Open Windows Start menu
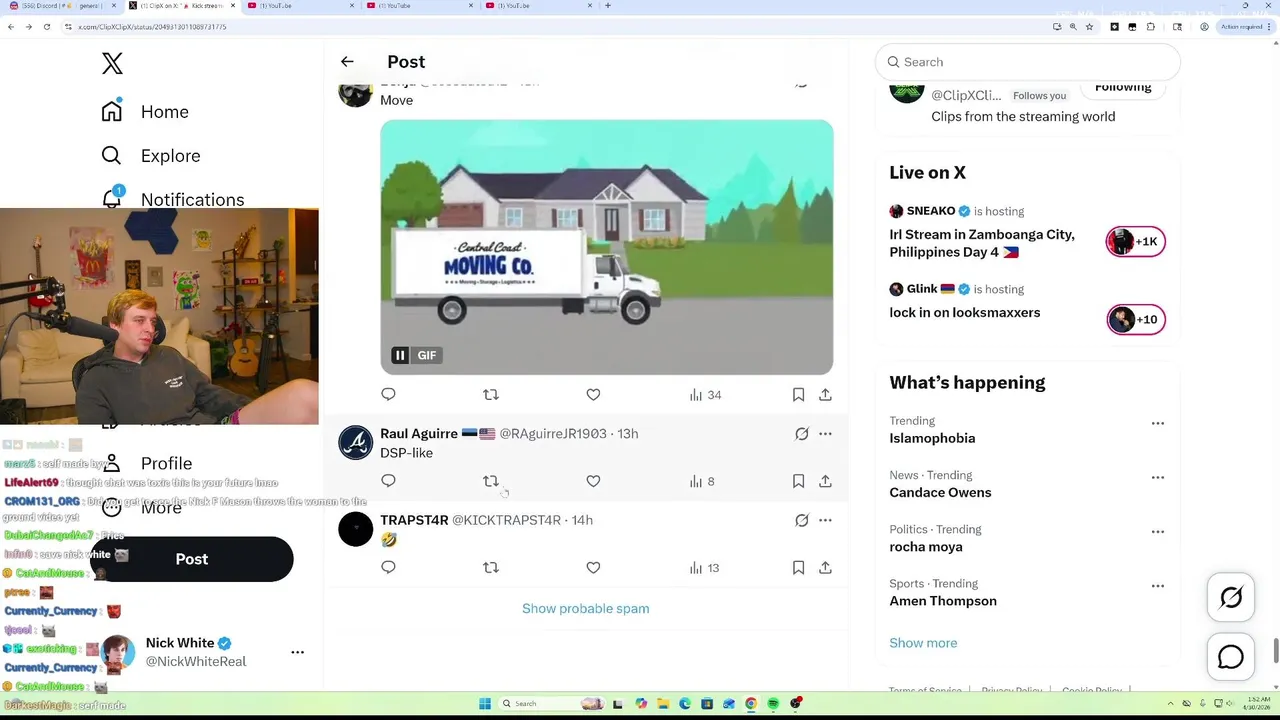The height and width of the screenshot is (720, 1280). coord(485,704)
